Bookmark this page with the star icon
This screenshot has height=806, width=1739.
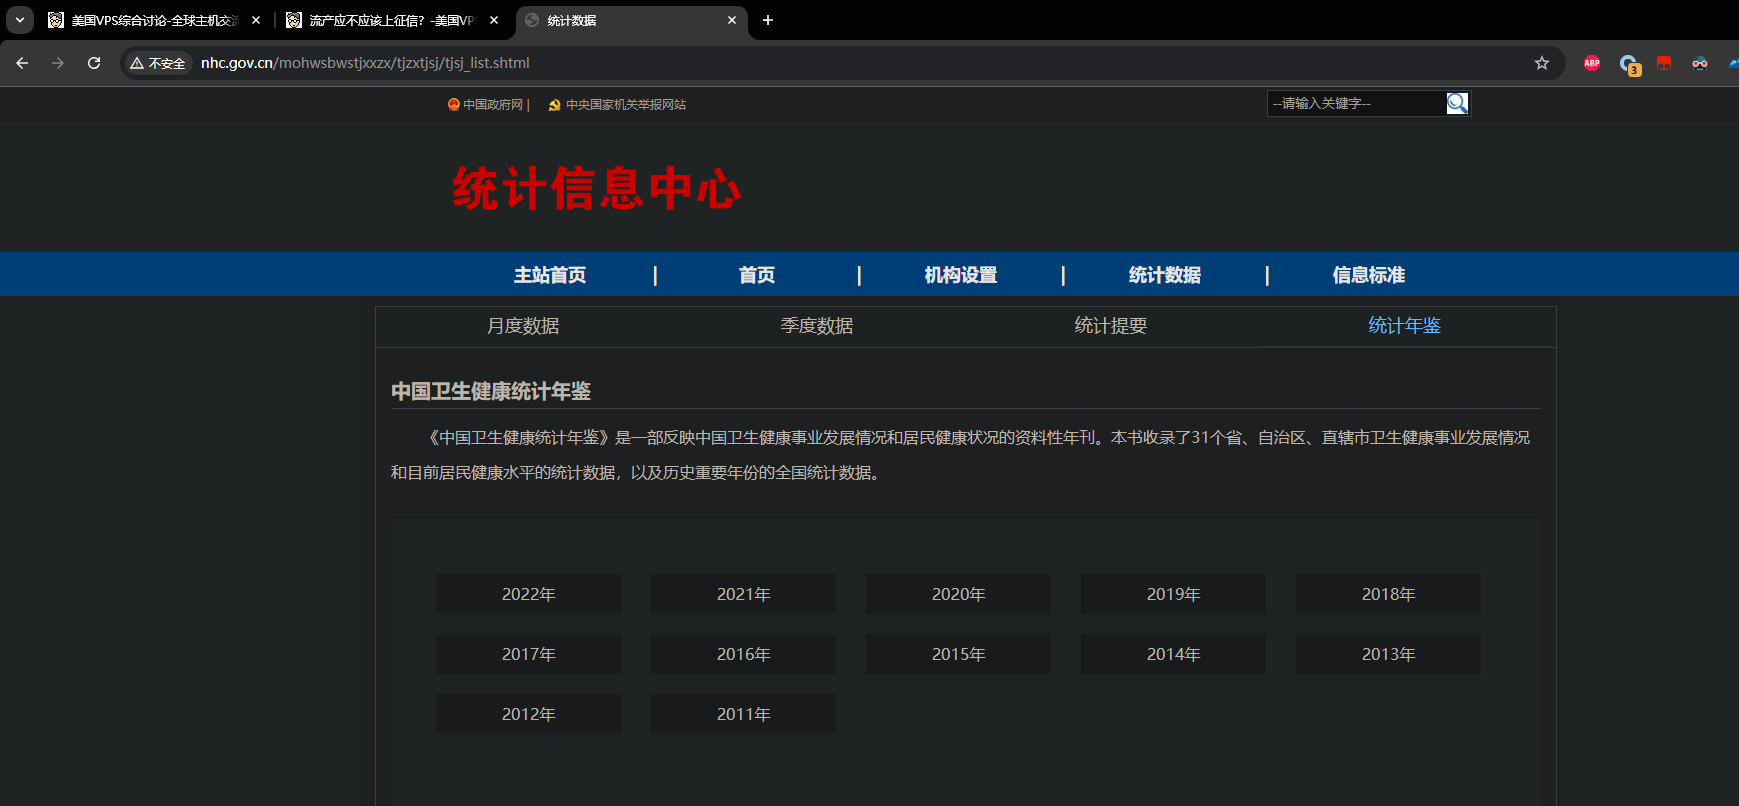1542,63
